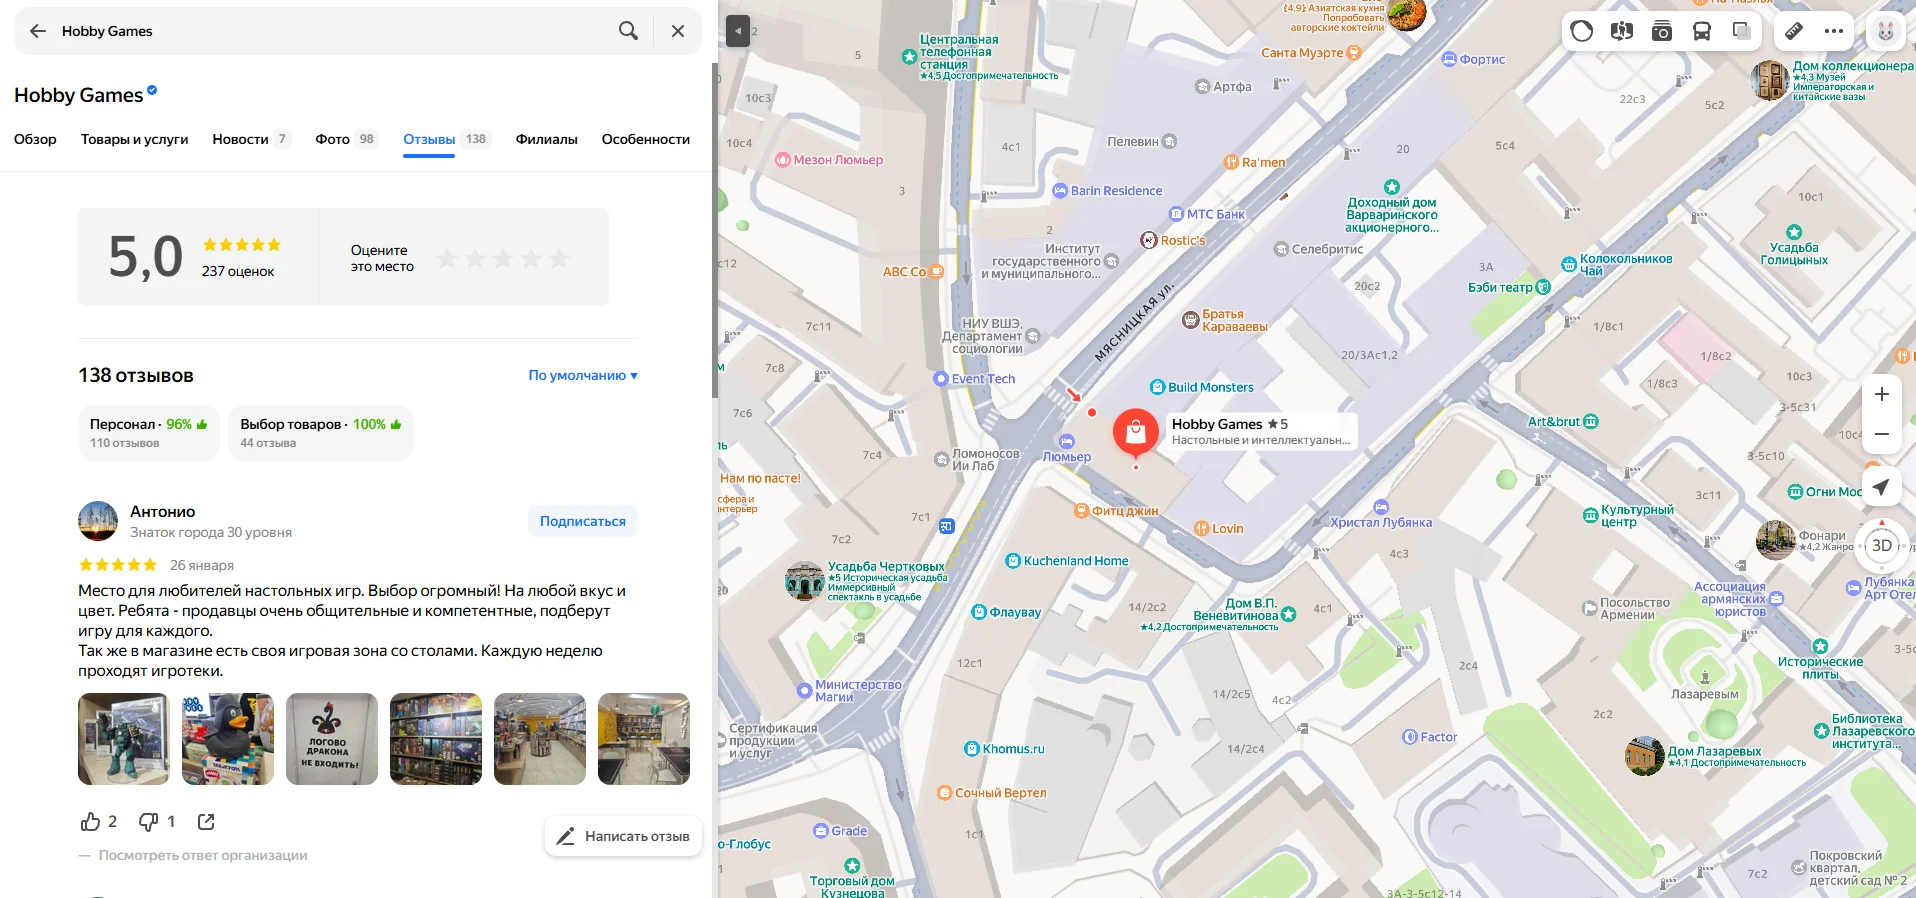This screenshot has height=898, width=1916.
Task: Open Антонио's profile avatar
Action: coord(98,521)
